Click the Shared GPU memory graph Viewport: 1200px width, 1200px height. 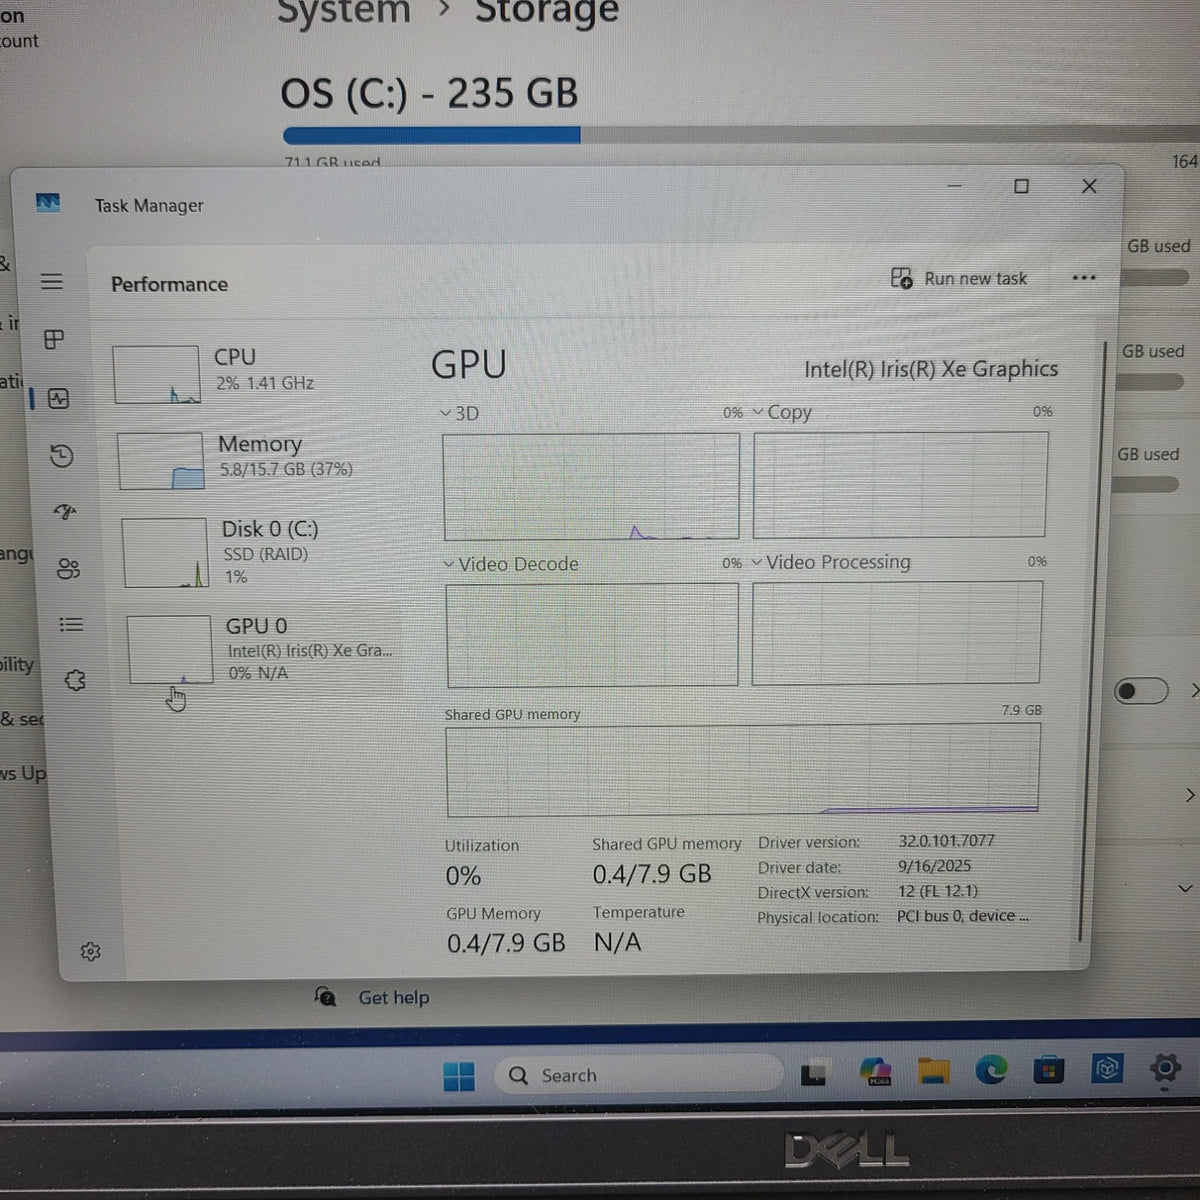coord(743,769)
